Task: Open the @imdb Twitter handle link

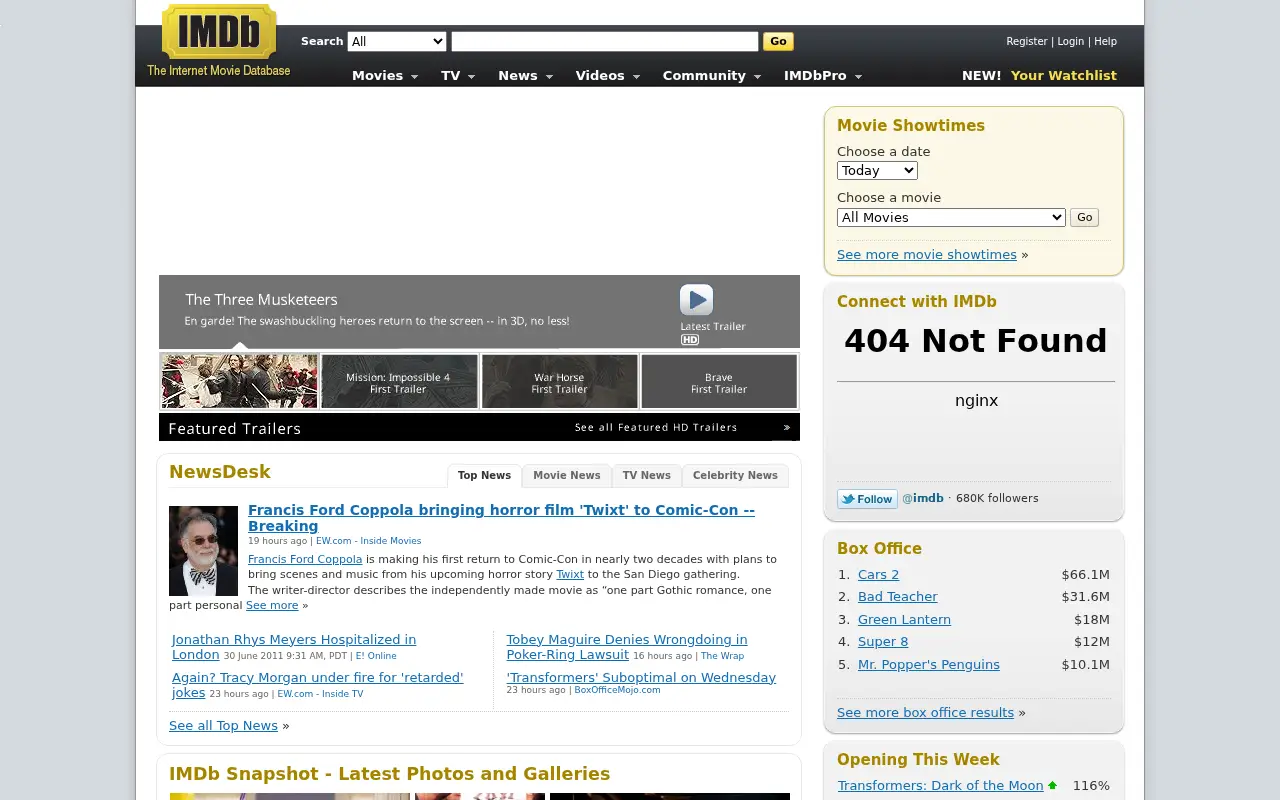Action: click(x=923, y=498)
